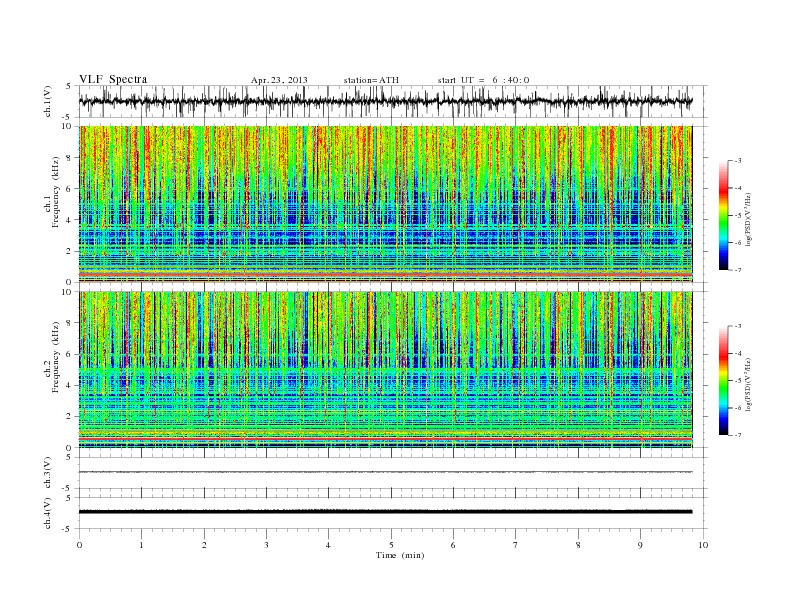Click the ch.2 spectrogram color bar
Screen dimensions: 792x612
(x=723, y=381)
